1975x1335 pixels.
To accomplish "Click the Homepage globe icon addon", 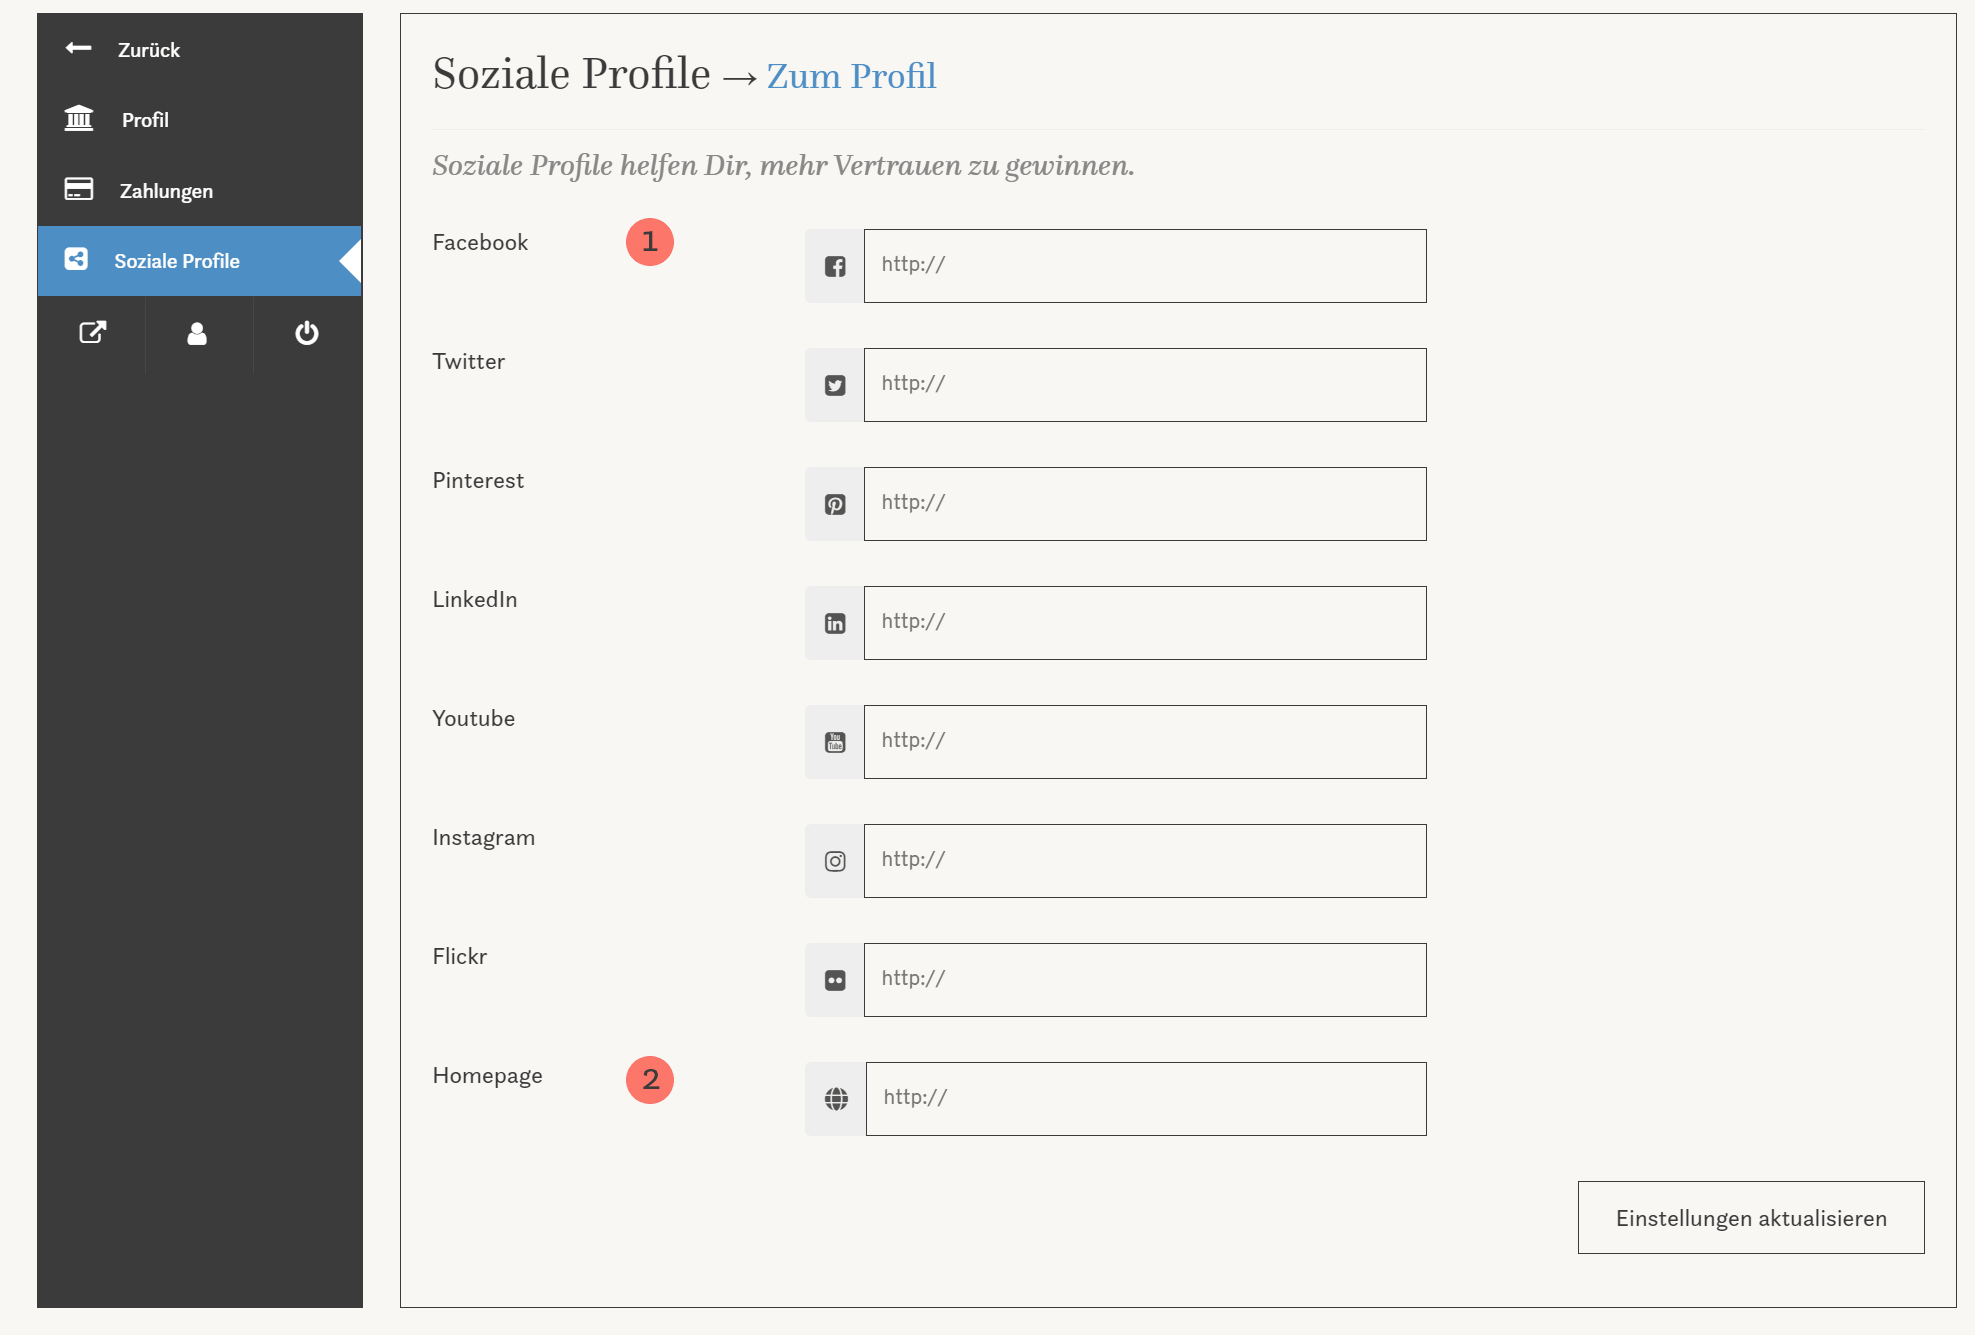I will pos(836,1099).
